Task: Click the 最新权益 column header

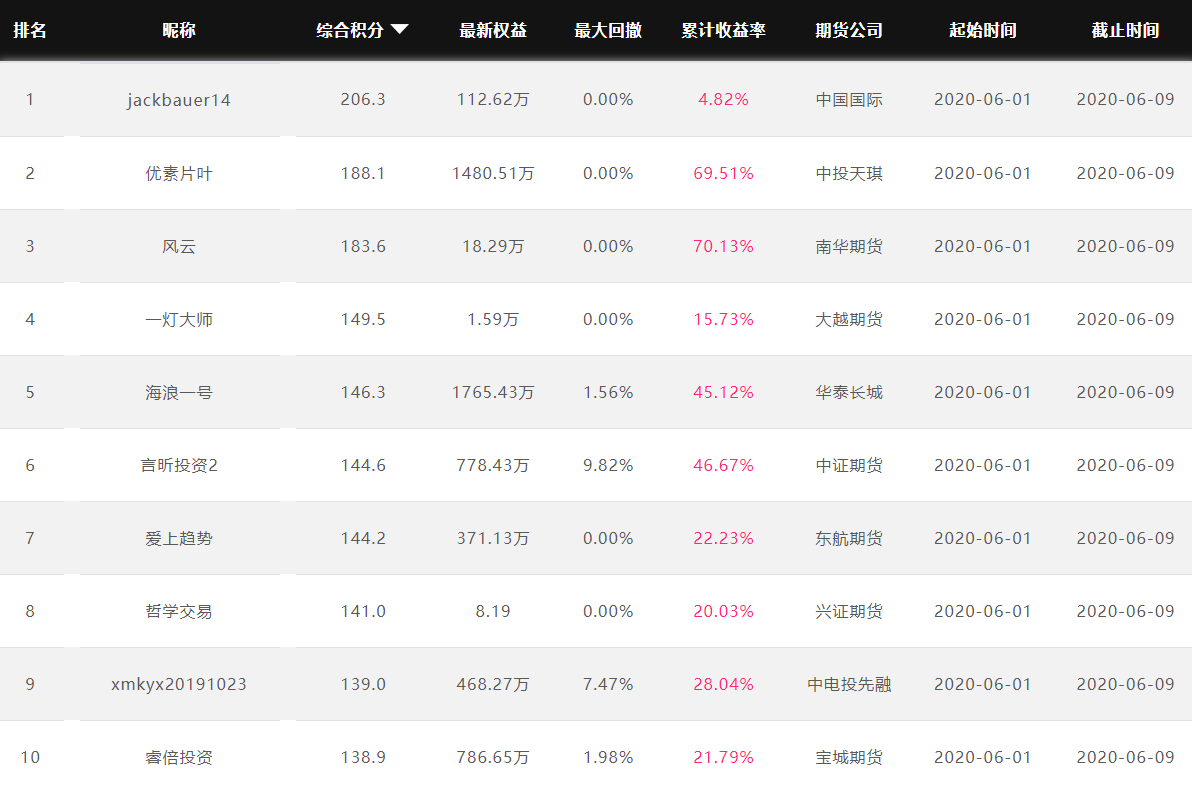Action: [x=493, y=30]
